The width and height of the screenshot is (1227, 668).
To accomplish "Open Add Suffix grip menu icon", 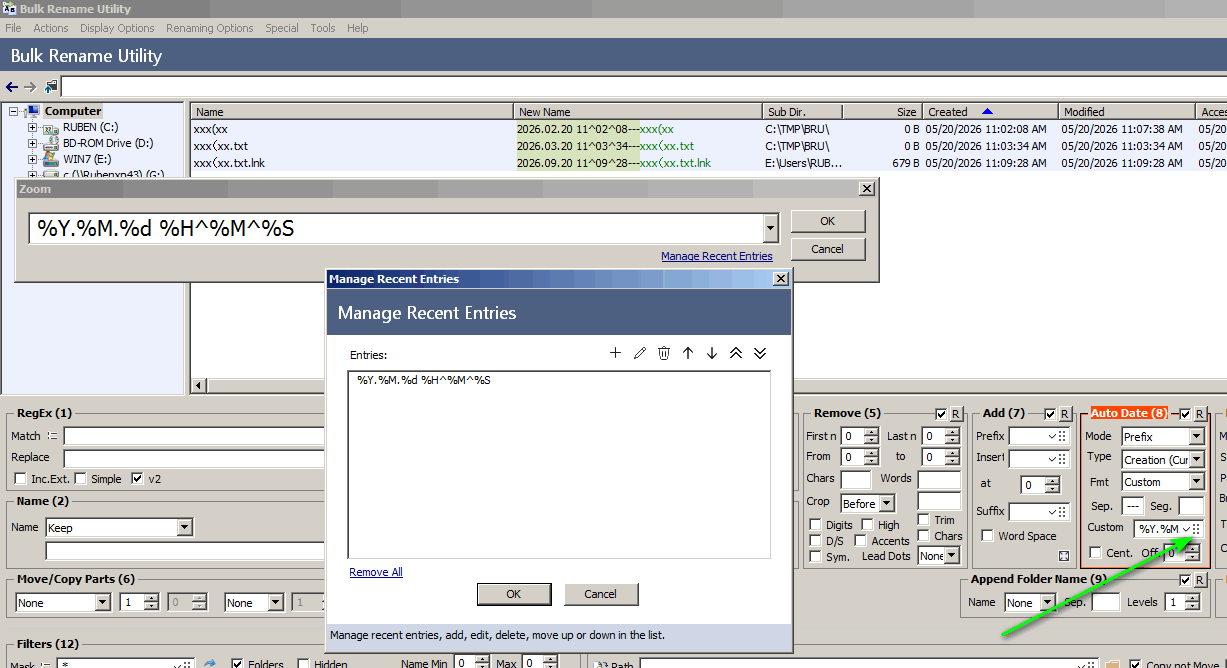I will [x=1062, y=512].
